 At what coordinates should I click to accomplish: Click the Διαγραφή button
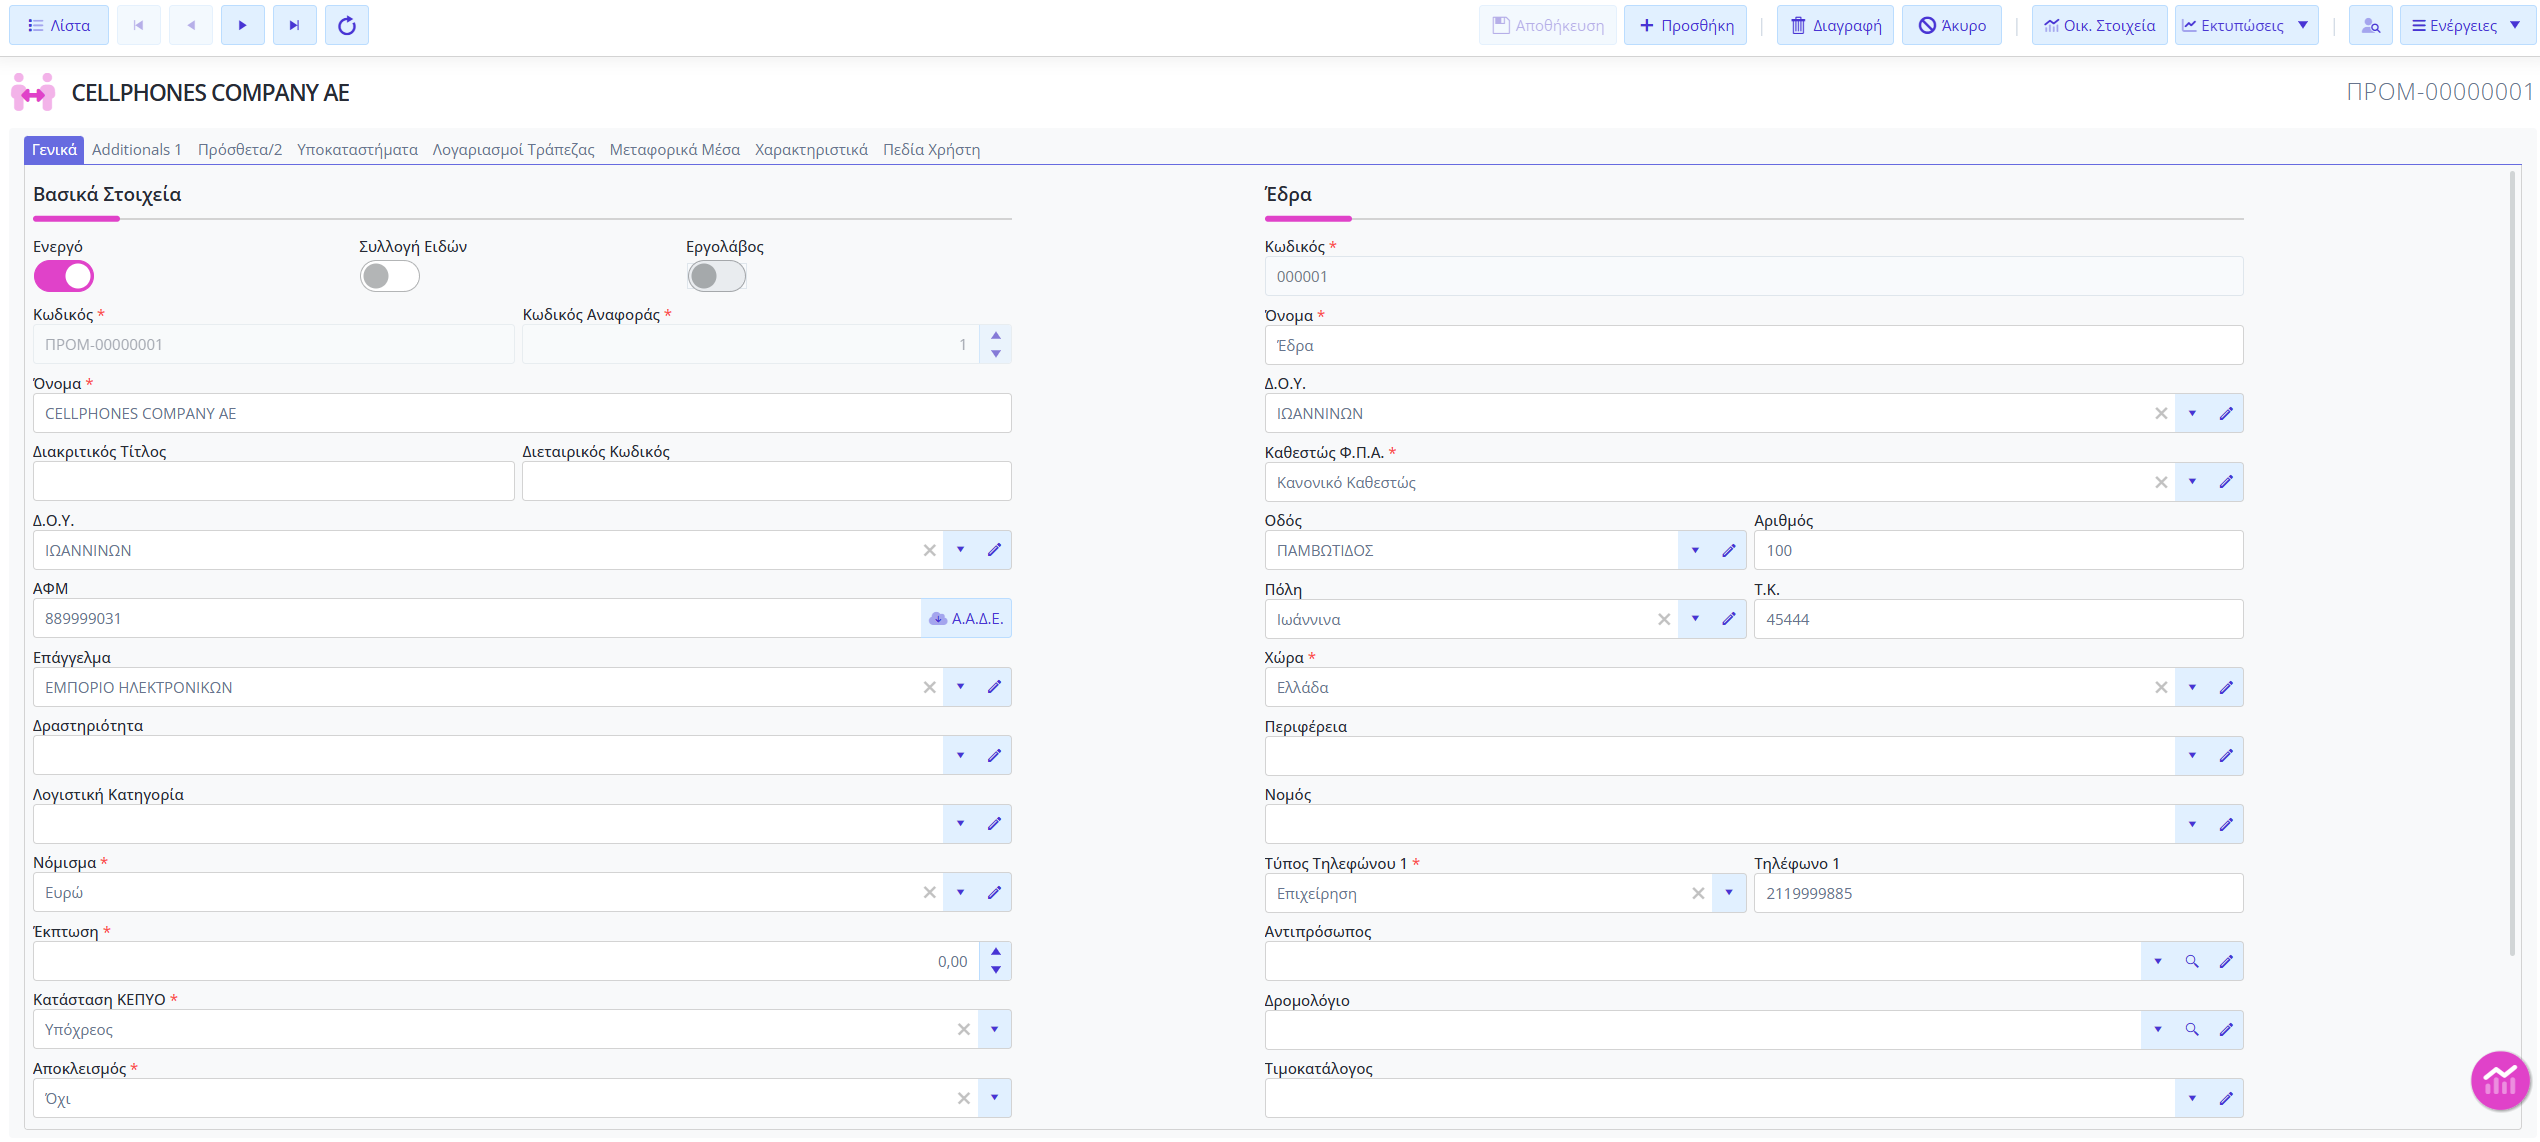tap(1836, 25)
